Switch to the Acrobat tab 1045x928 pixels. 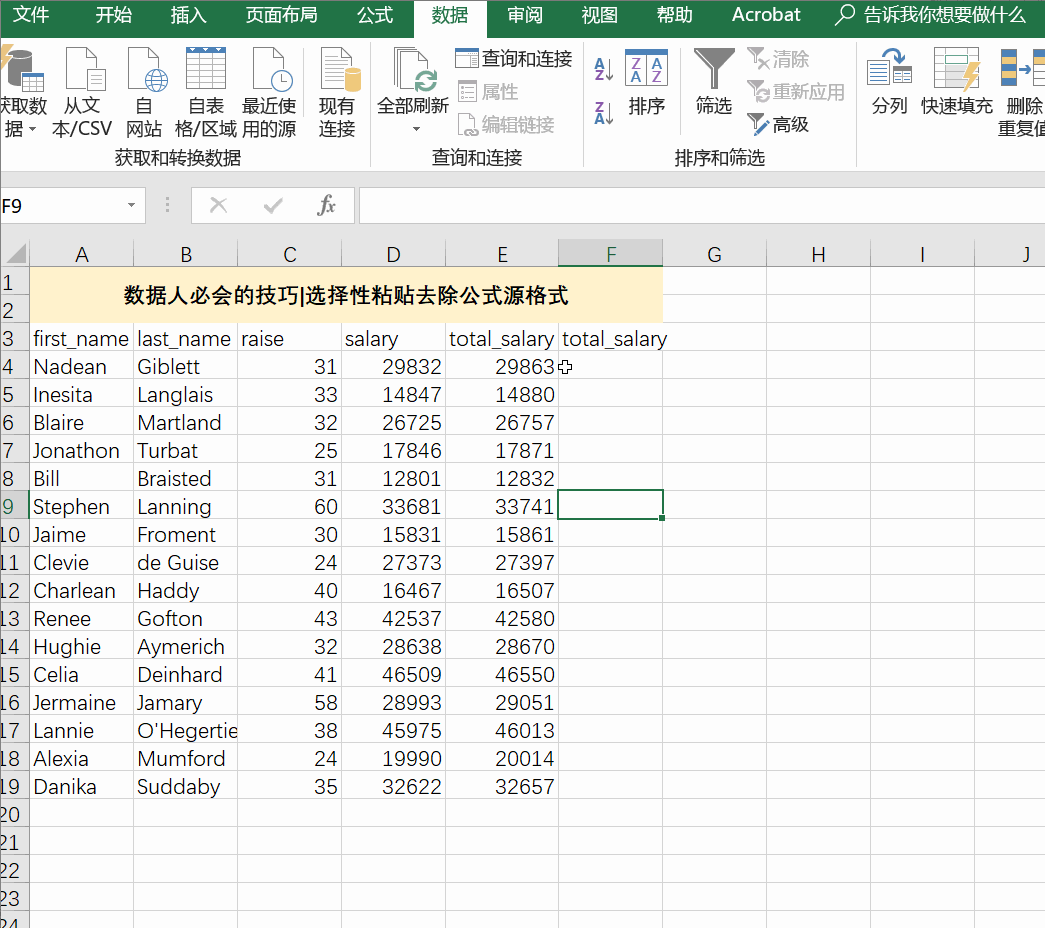[x=766, y=15]
